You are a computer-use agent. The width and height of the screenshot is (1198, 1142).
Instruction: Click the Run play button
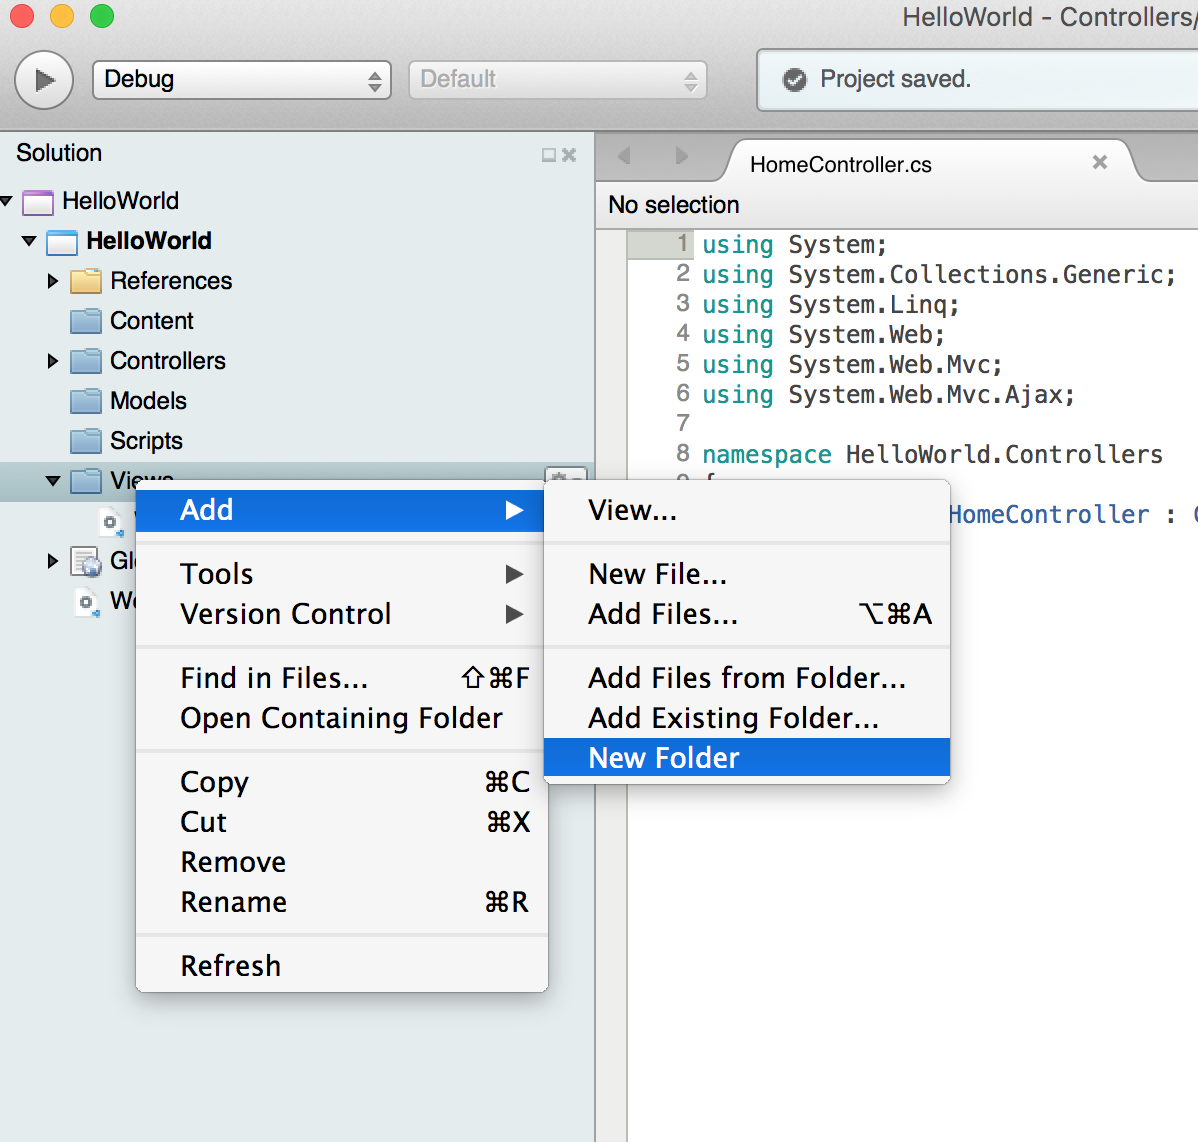coord(44,79)
